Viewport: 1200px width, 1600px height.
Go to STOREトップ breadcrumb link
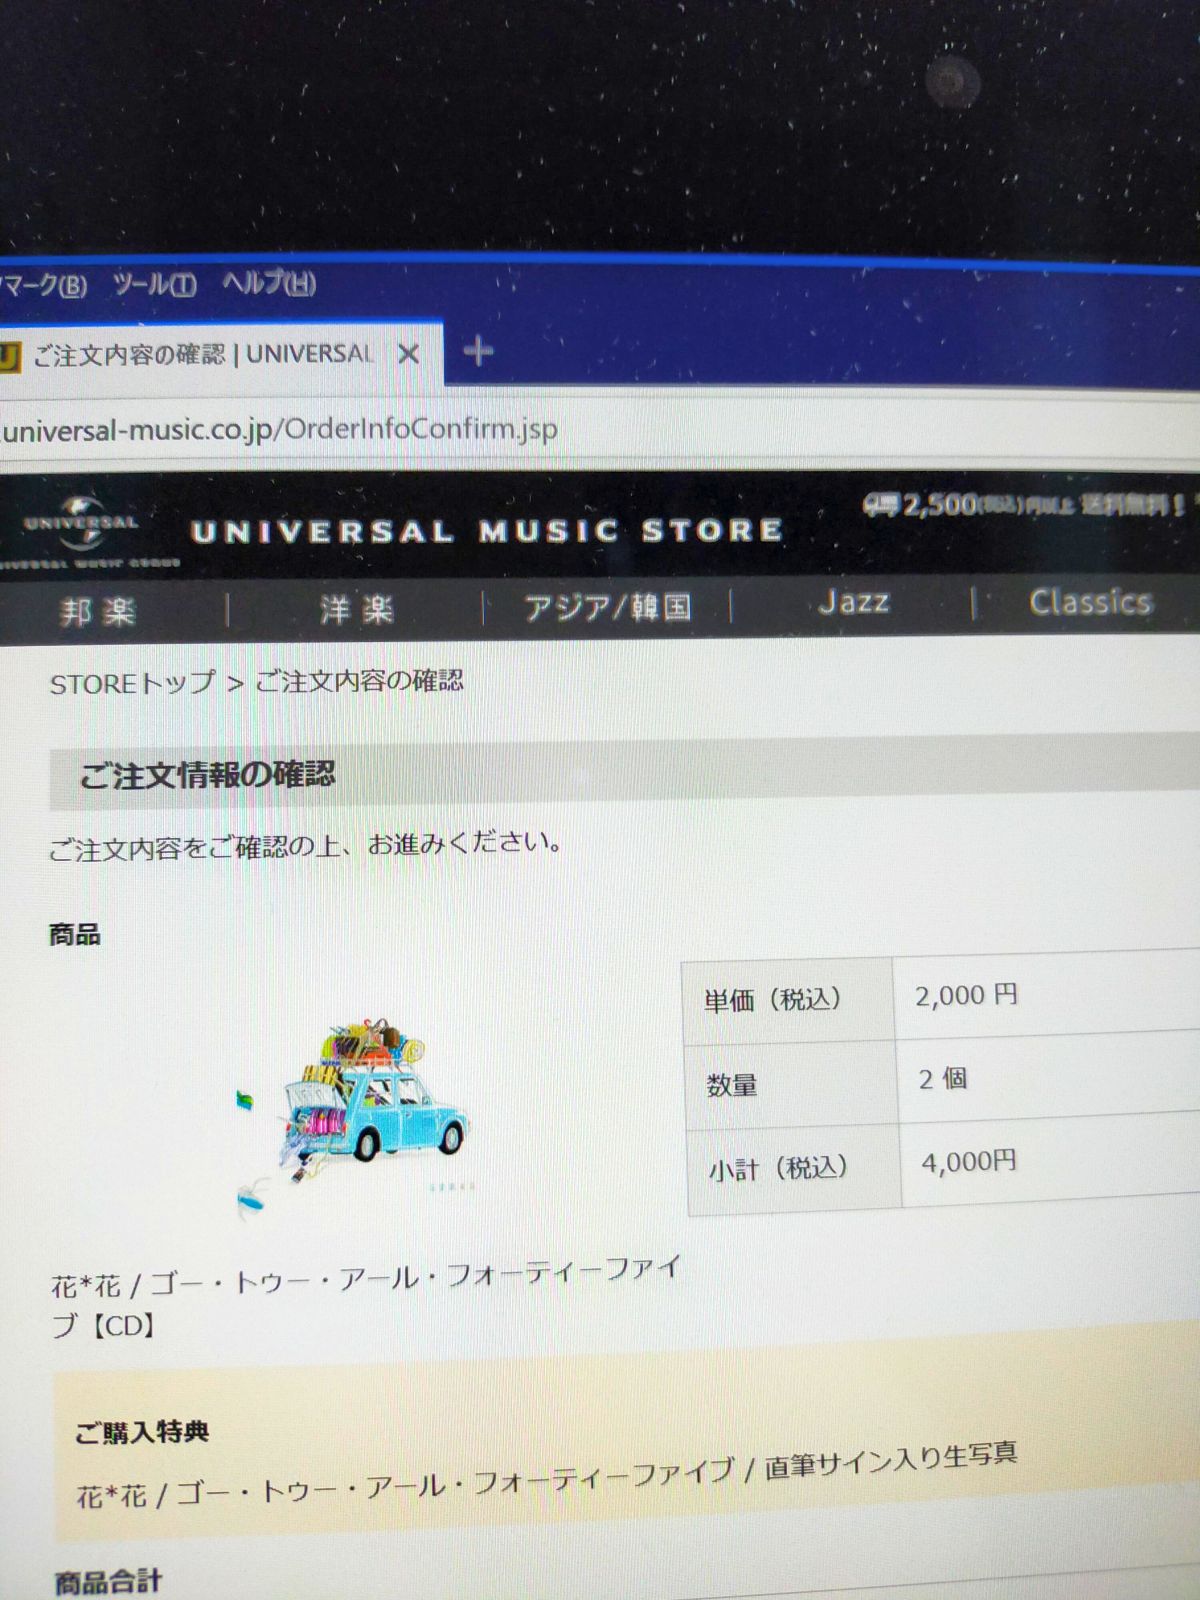coord(132,684)
